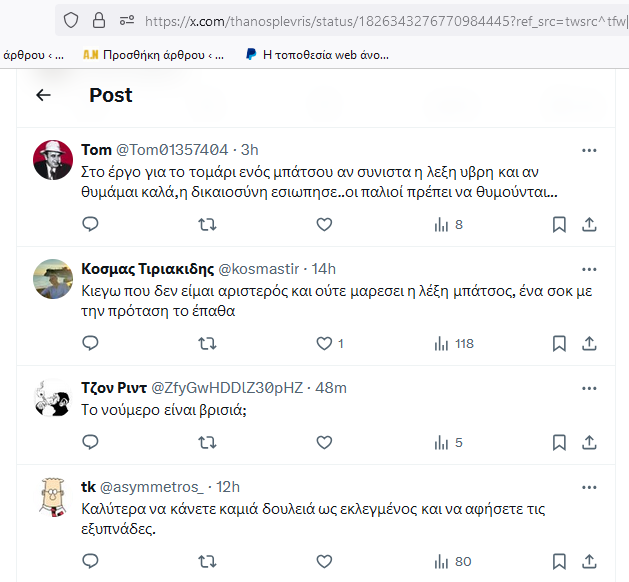Screen dimensions: 629x582
Task: Expand more menu on tk's reply
Action: 589,487
